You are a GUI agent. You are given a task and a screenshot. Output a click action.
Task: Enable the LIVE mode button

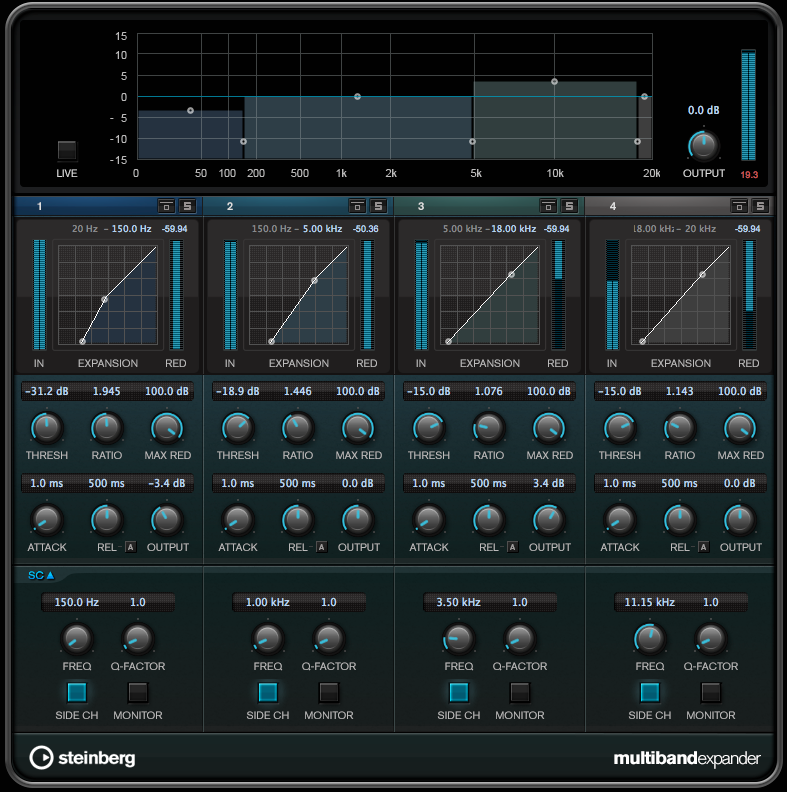pos(67,151)
